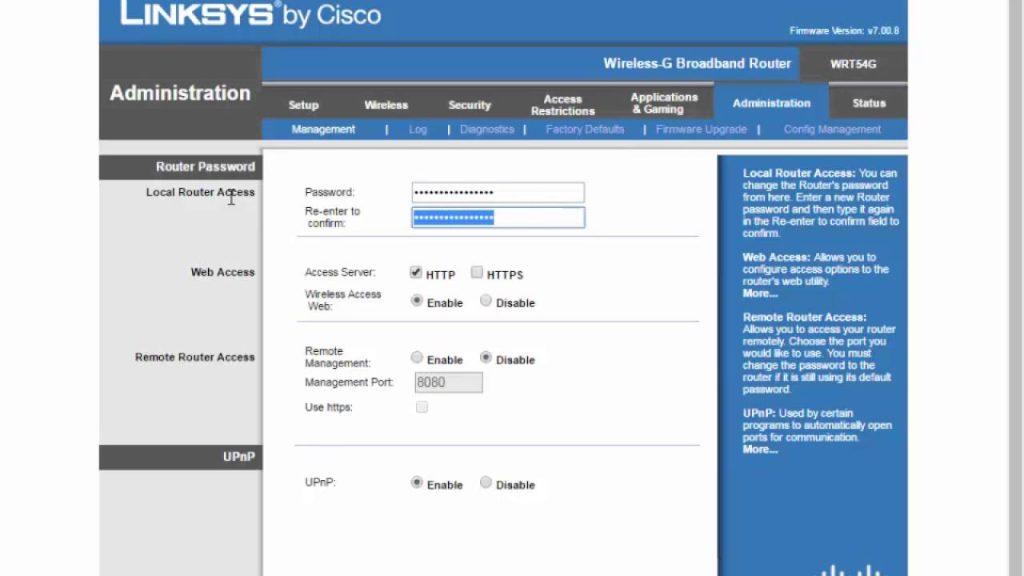
Task: Select the Administration tab
Action: click(771, 103)
